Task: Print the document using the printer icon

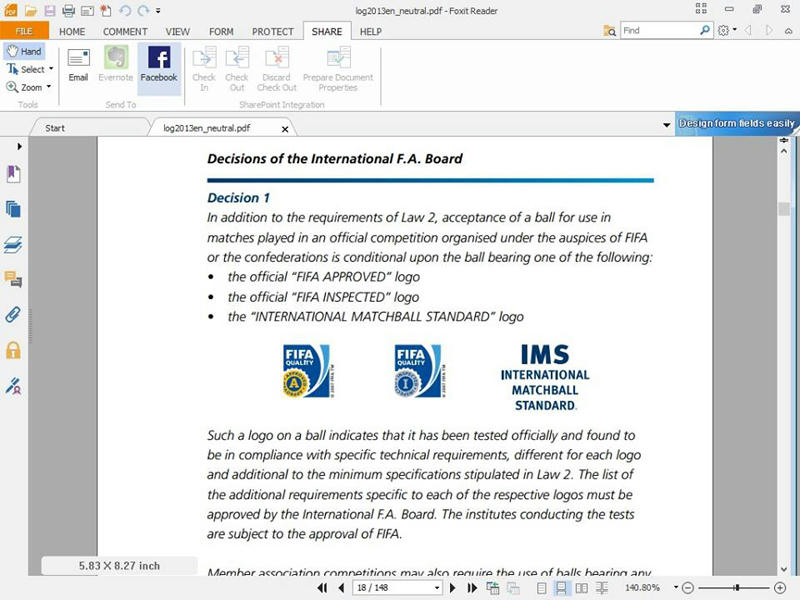Action: 68,10
